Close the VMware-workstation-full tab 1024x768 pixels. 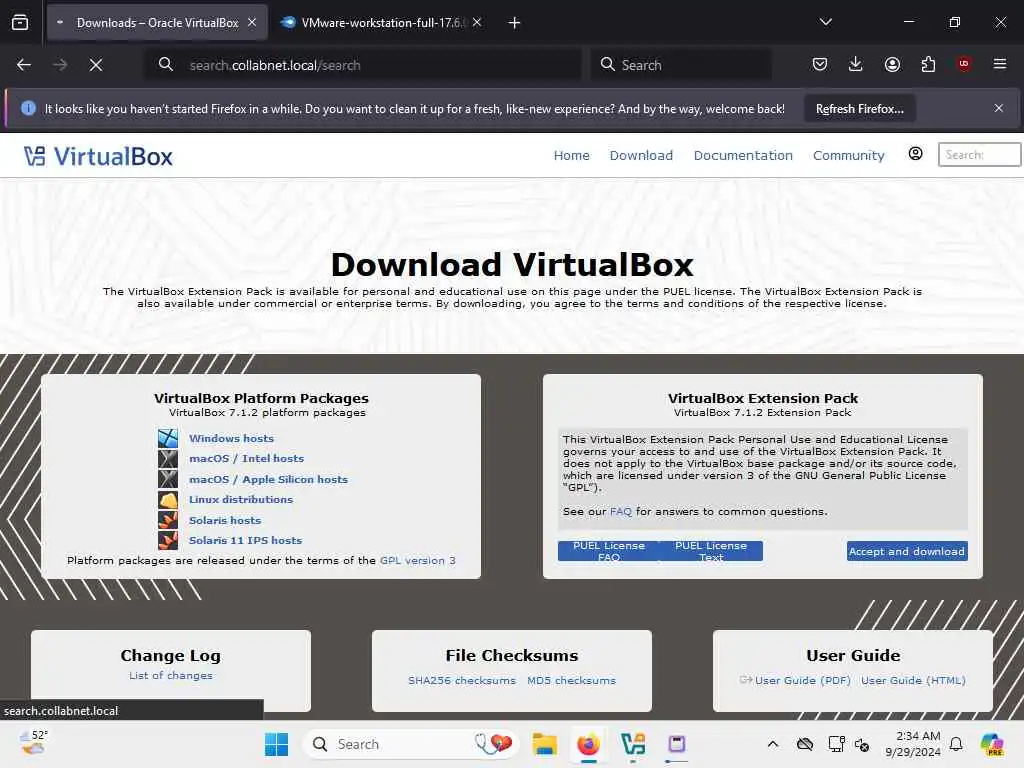click(x=477, y=23)
